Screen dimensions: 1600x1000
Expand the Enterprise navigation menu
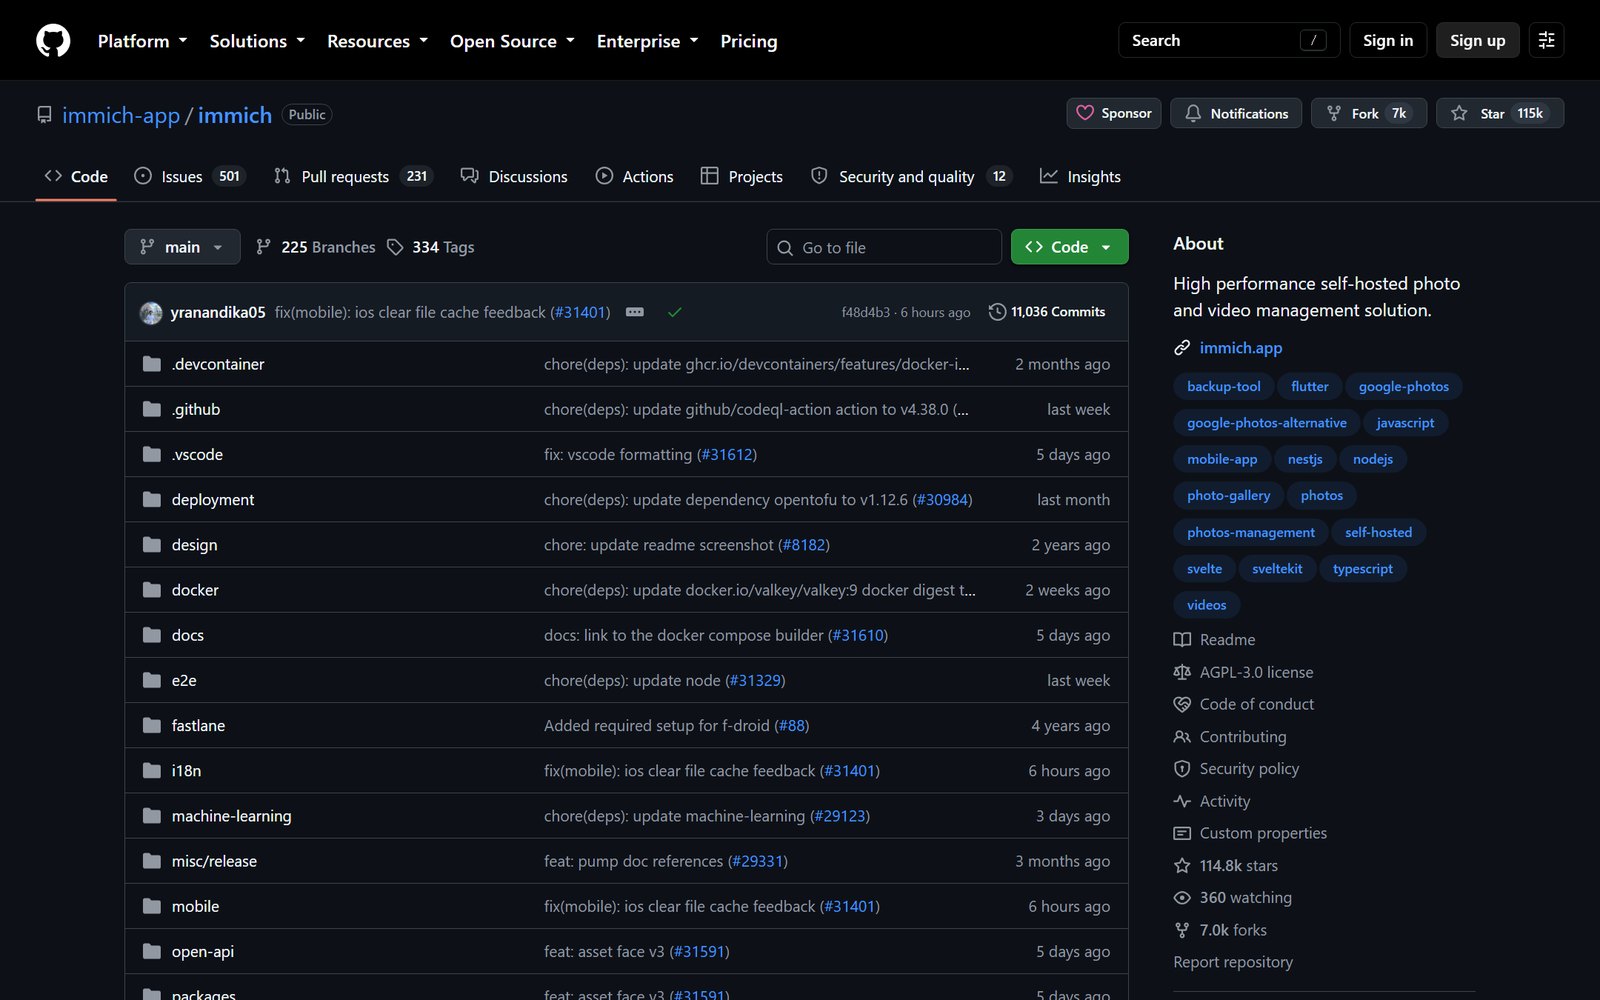click(x=647, y=41)
